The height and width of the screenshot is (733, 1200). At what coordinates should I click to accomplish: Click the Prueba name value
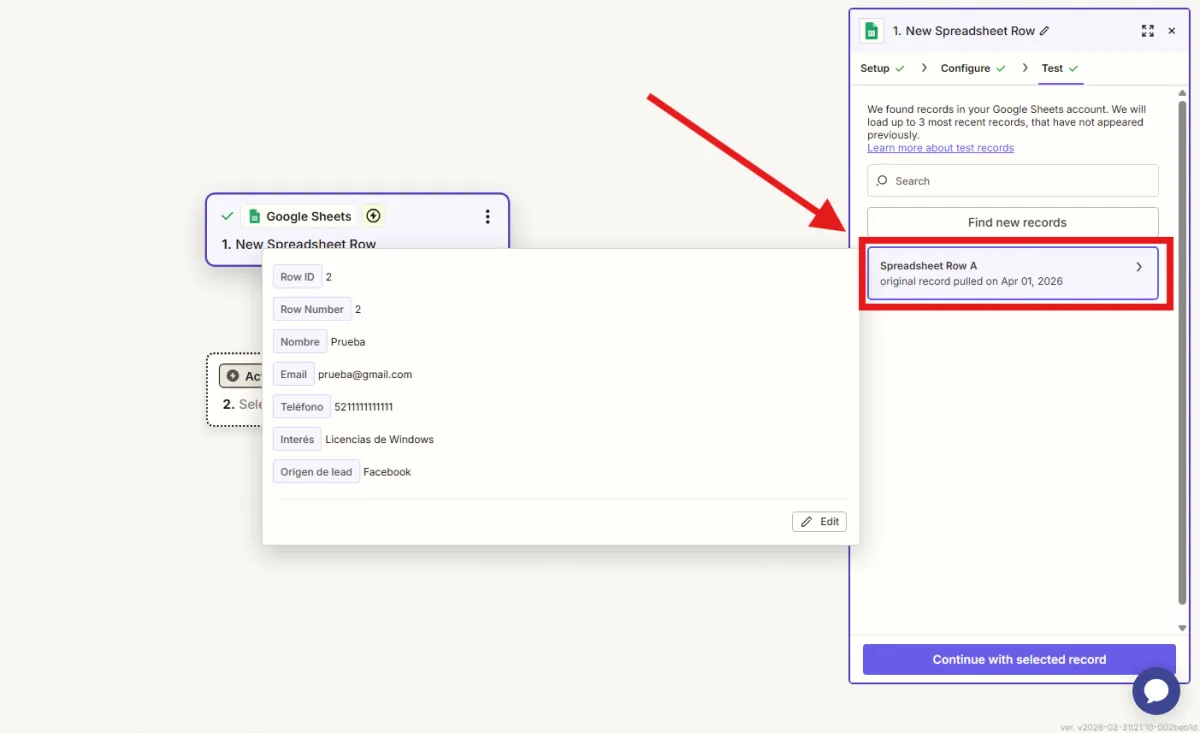tap(348, 342)
